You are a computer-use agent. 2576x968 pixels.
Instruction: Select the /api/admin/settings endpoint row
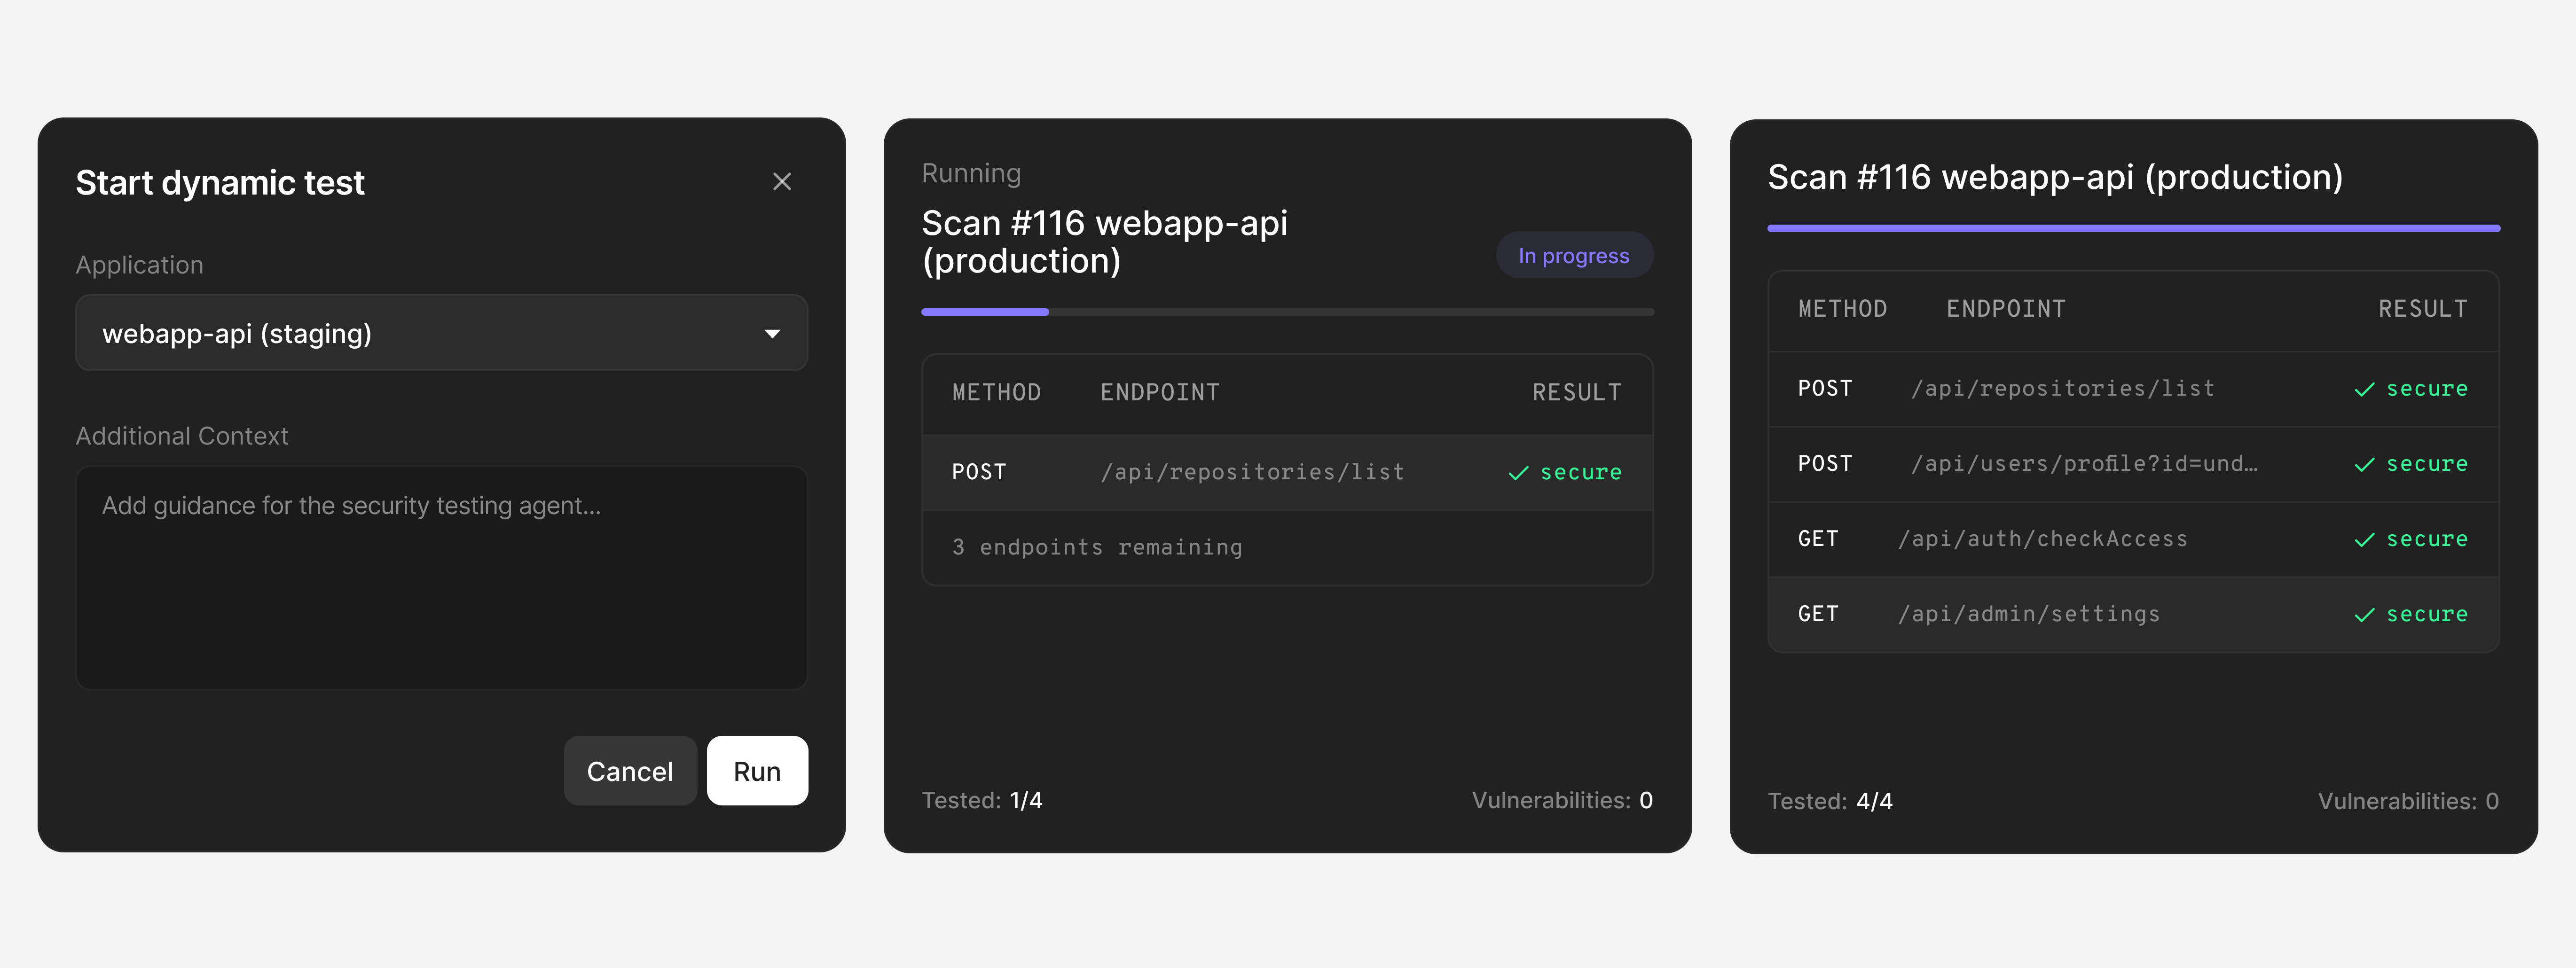[2133, 614]
